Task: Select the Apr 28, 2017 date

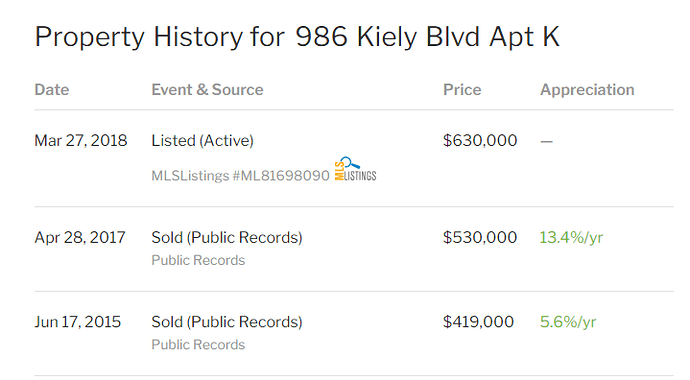Action: (x=80, y=238)
